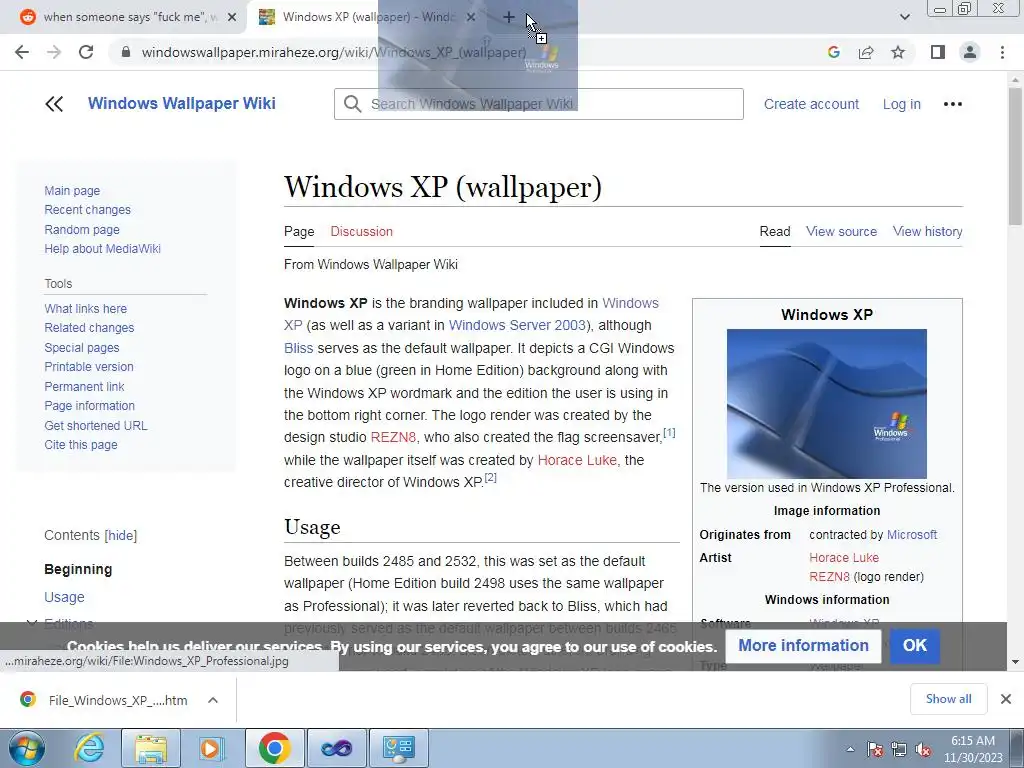The image size is (1024, 768).
Task: Open Windows Explorer folder in taskbar
Action: 150,748
